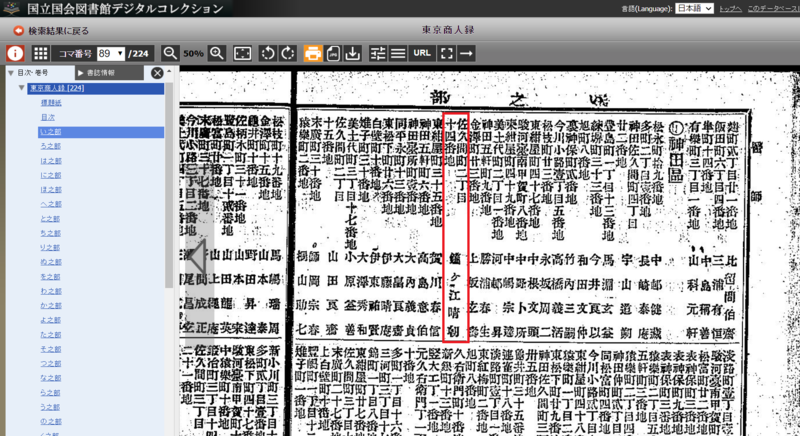The height and width of the screenshot is (436, 800).
Task: Select the そ之部 entry
Action: [x=51, y=349]
